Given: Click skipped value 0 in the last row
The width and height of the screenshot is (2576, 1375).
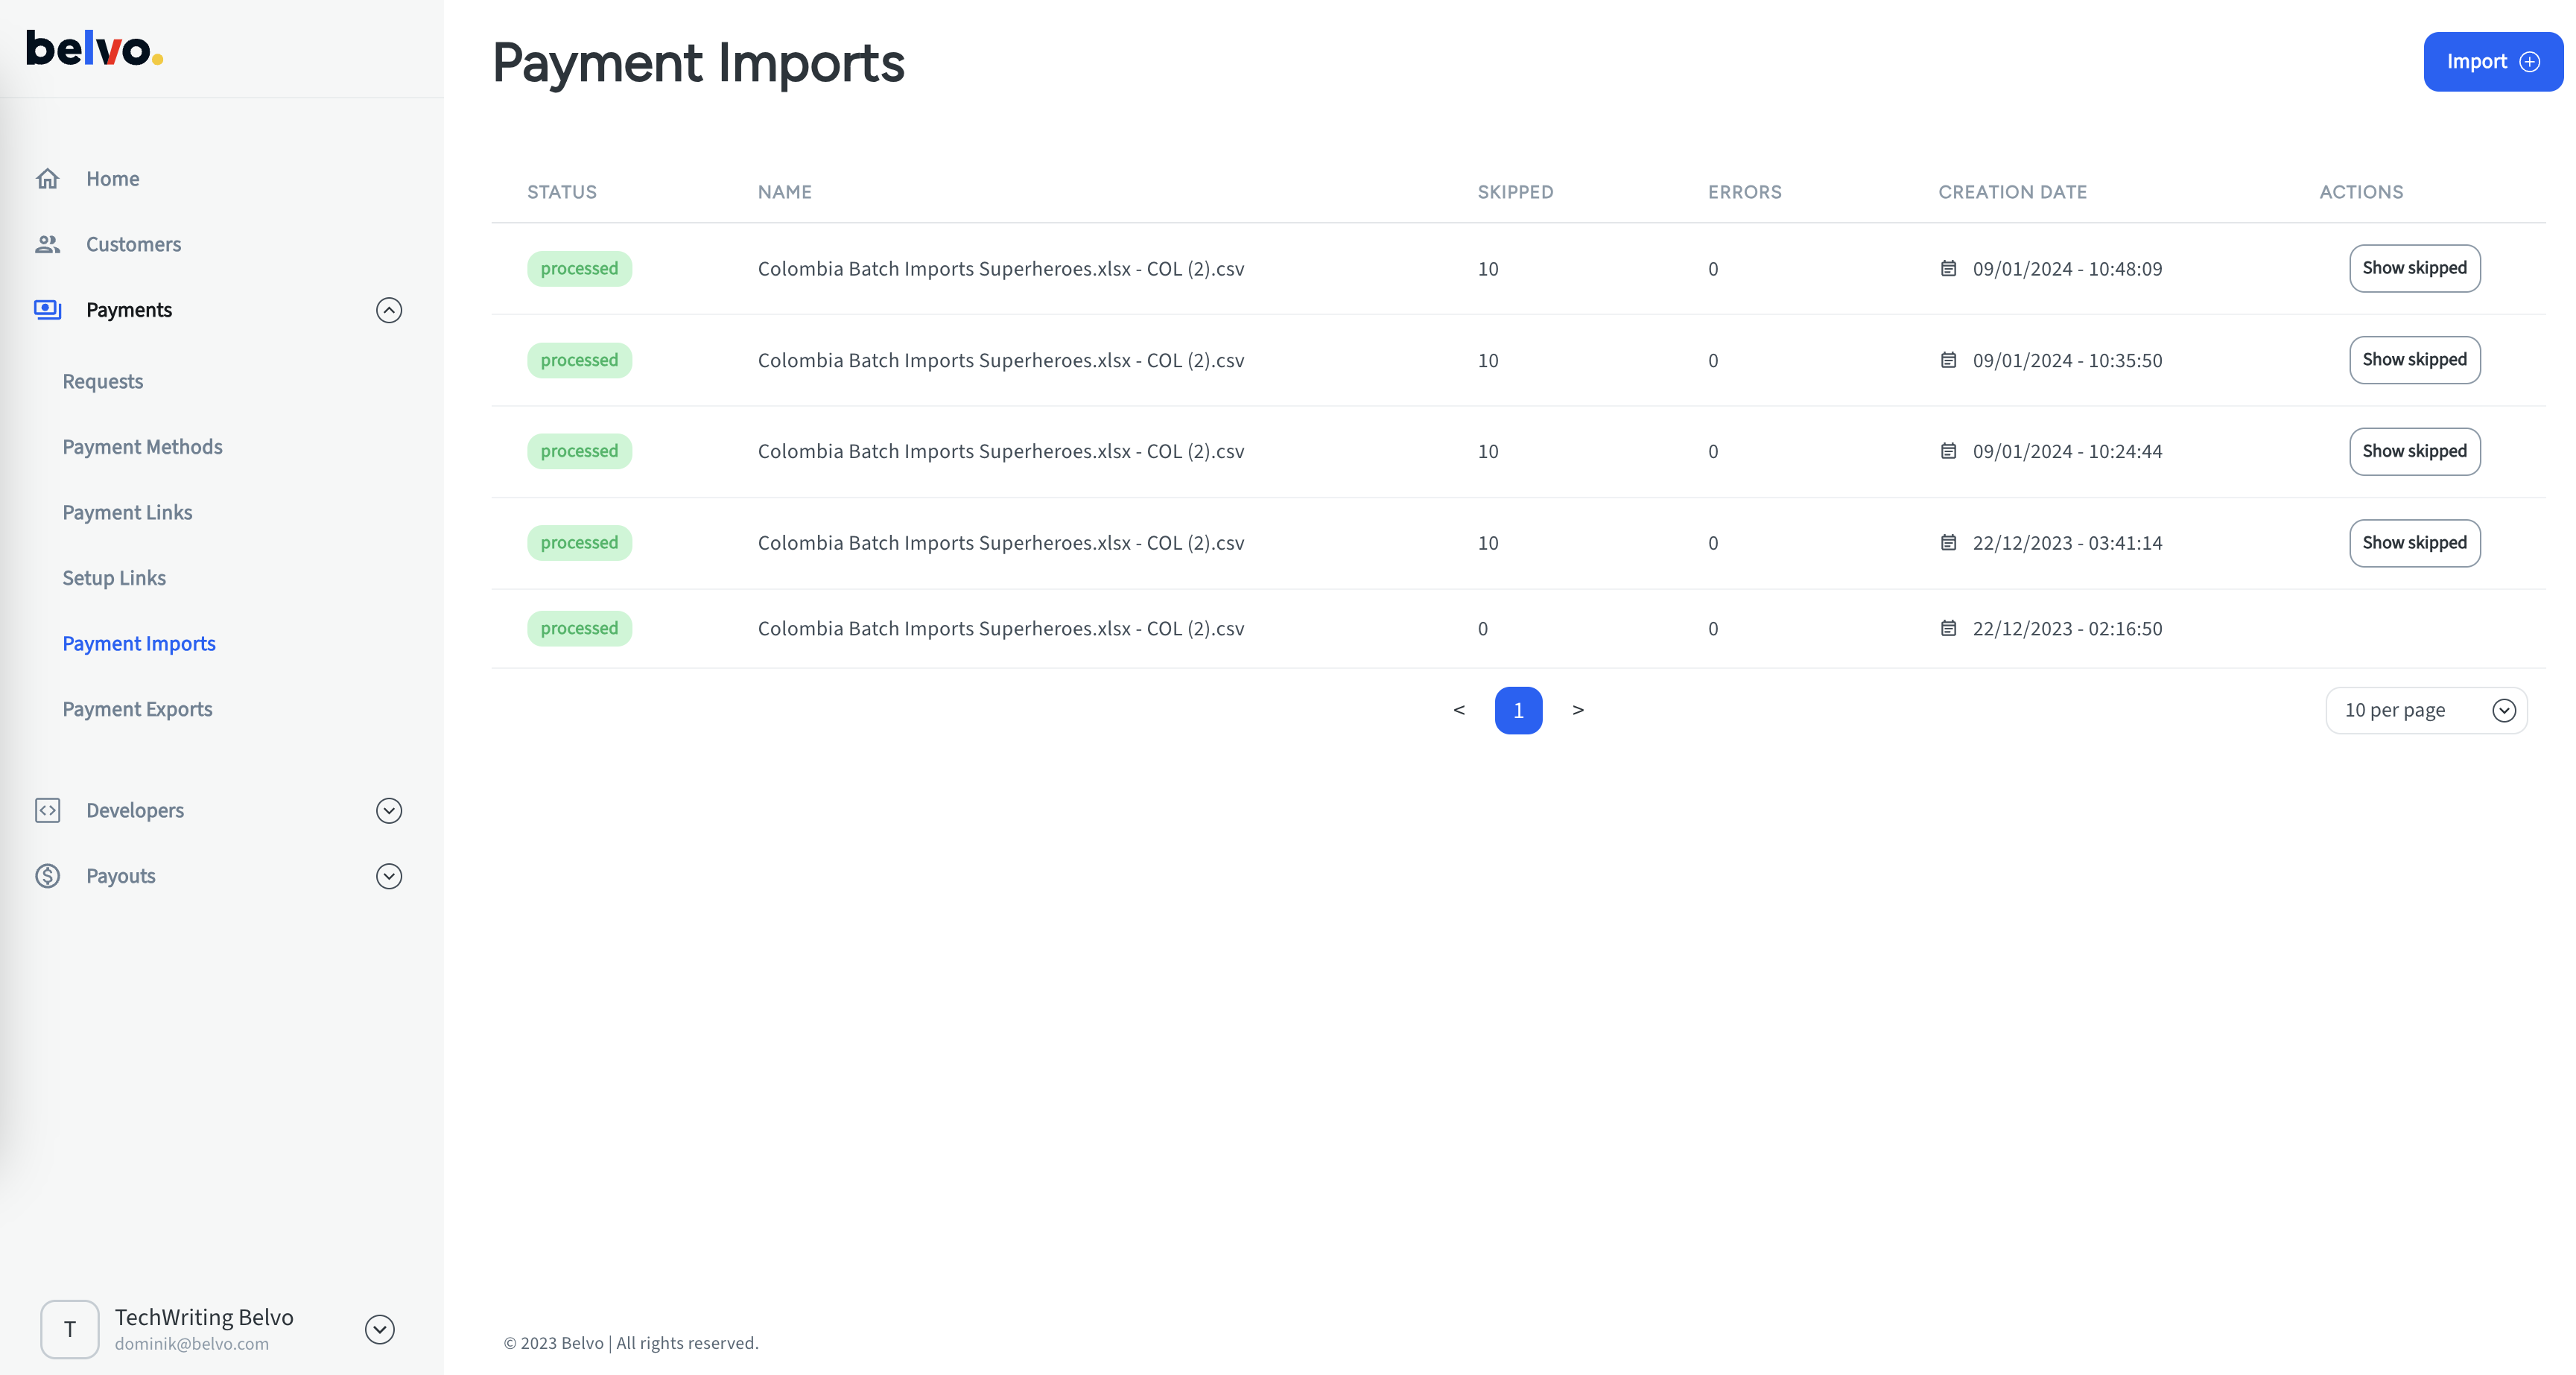Looking at the screenshot, I should click(1483, 628).
